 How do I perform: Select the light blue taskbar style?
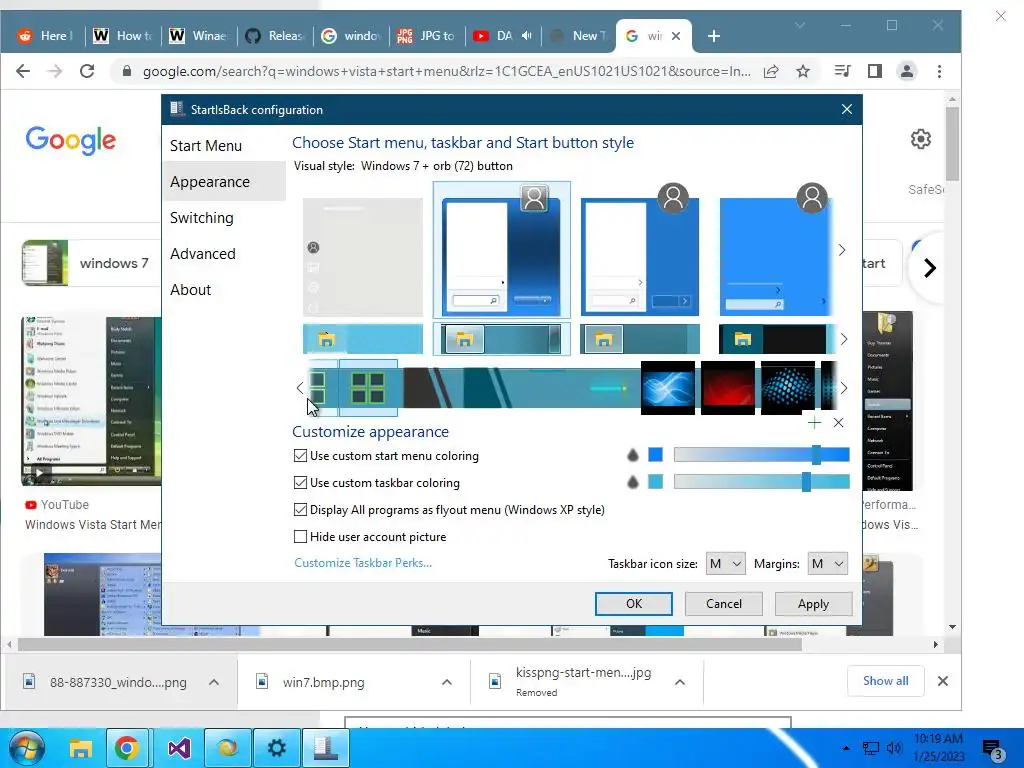click(x=362, y=339)
